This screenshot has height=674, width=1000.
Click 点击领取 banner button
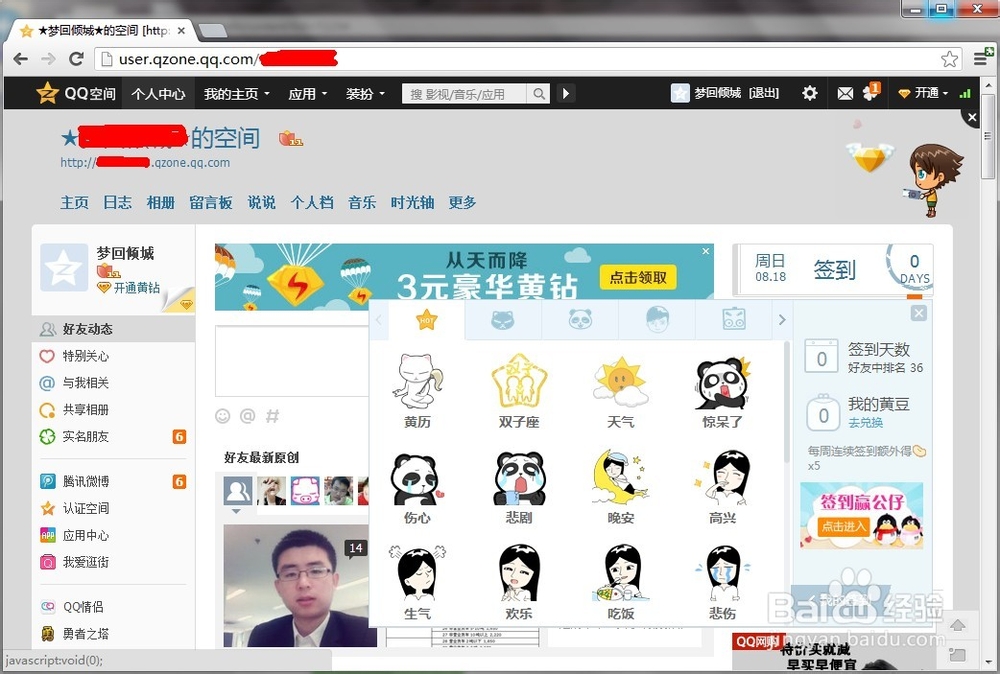pos(638,277)
